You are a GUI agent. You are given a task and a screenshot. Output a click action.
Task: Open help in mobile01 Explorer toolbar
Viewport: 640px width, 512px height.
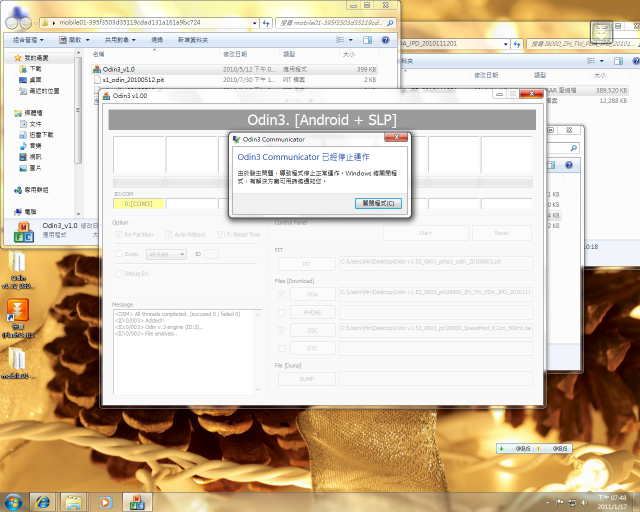(x=385, y=40)
